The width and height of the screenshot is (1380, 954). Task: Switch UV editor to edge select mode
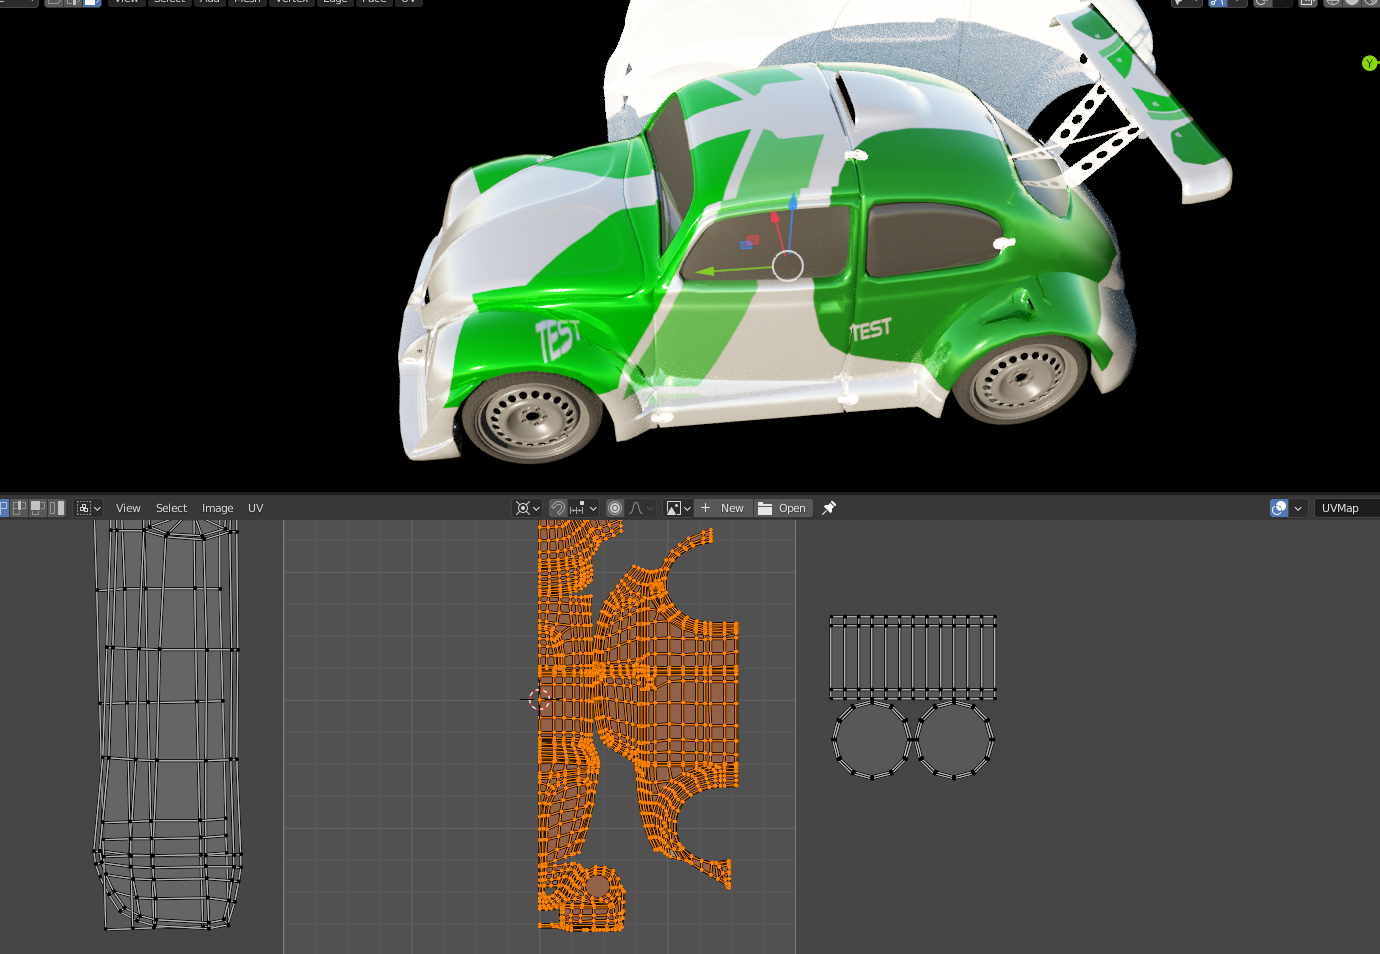[x=20, y=508]
